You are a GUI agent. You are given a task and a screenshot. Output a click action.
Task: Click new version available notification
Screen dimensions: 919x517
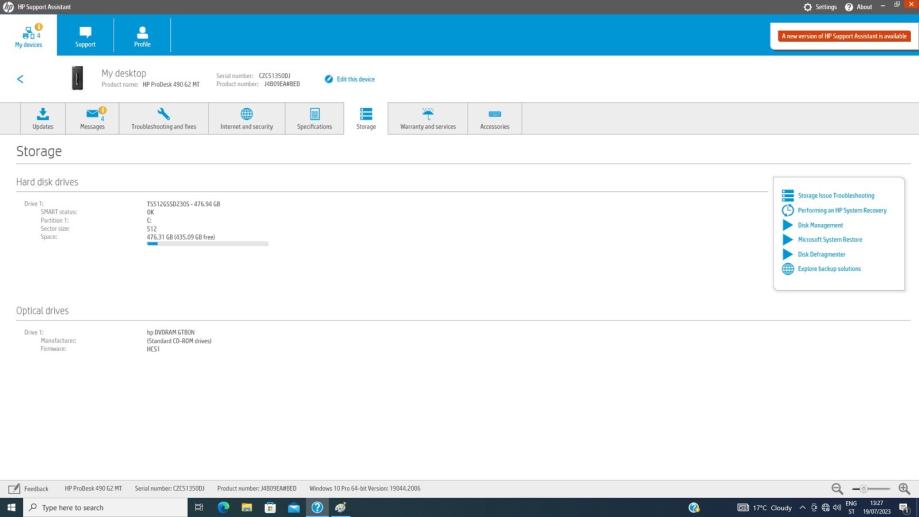pos(844,36)
